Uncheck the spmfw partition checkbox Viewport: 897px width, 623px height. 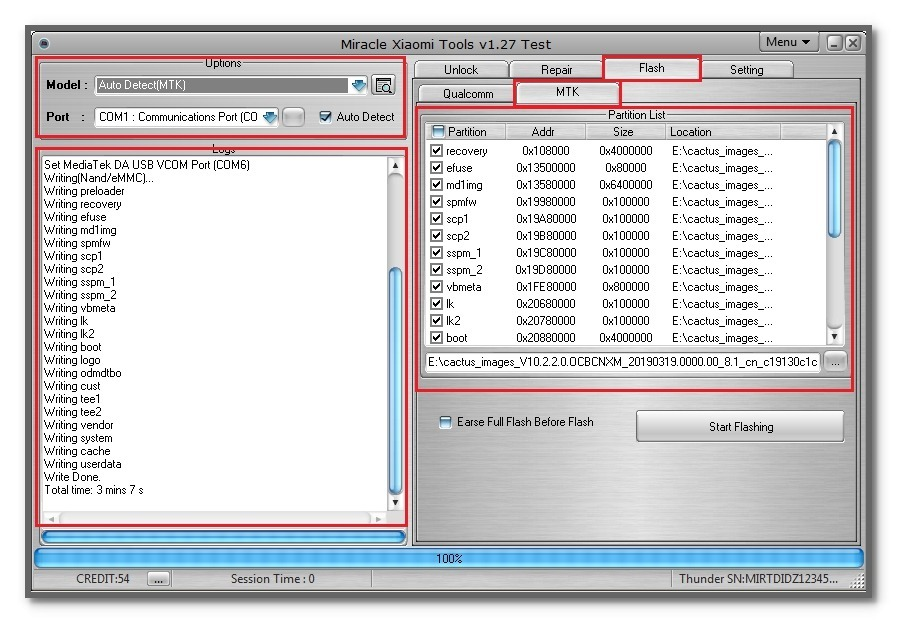pyautogui.click(x=436, y=201)
